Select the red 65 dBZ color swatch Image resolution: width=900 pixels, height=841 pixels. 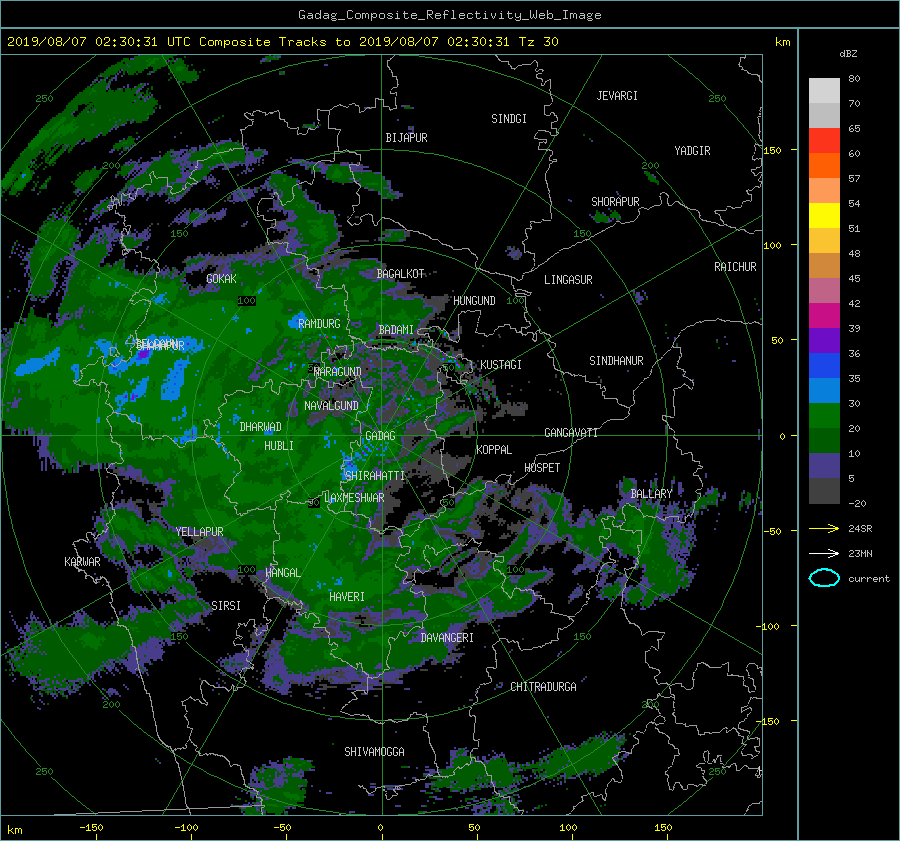pos(824,140)
